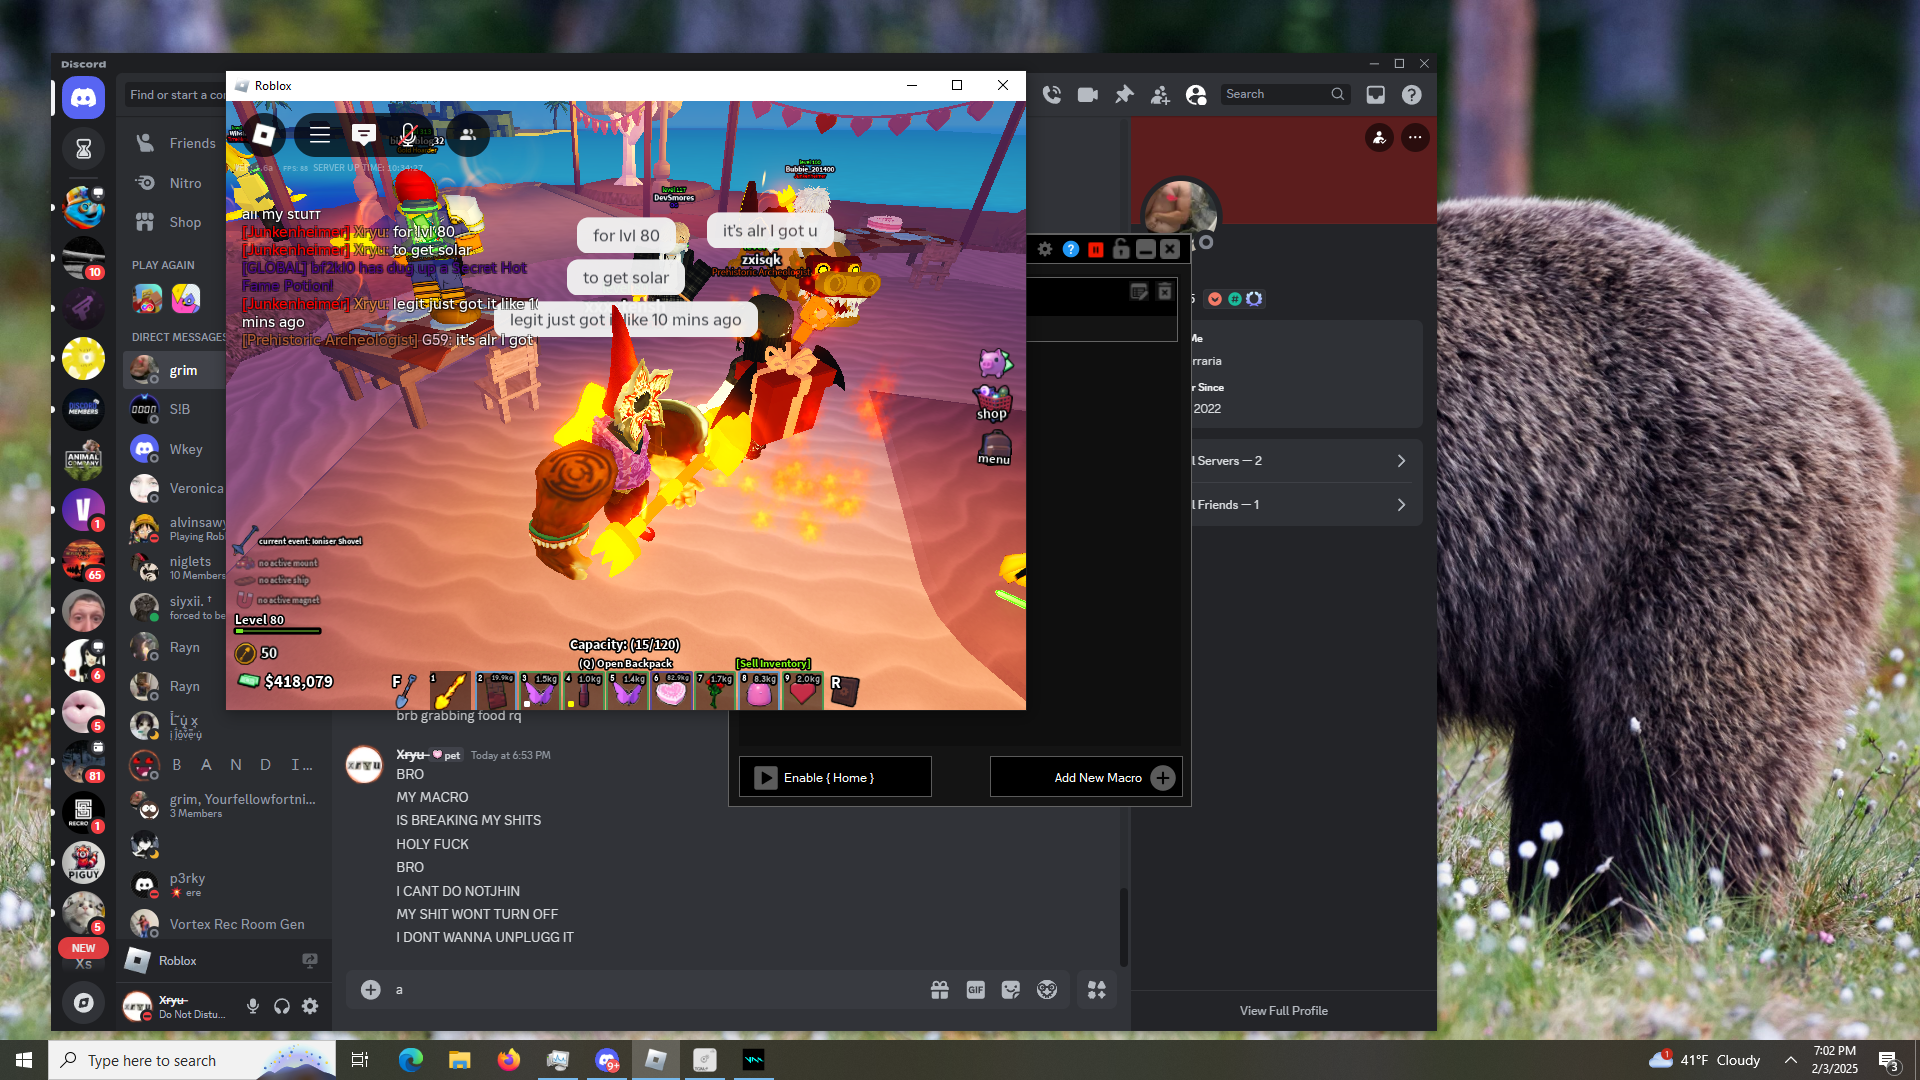Toggle the macro window lock
Screen dimensions: 1920x1080
pyautogui.click(x=1121, y=249)
